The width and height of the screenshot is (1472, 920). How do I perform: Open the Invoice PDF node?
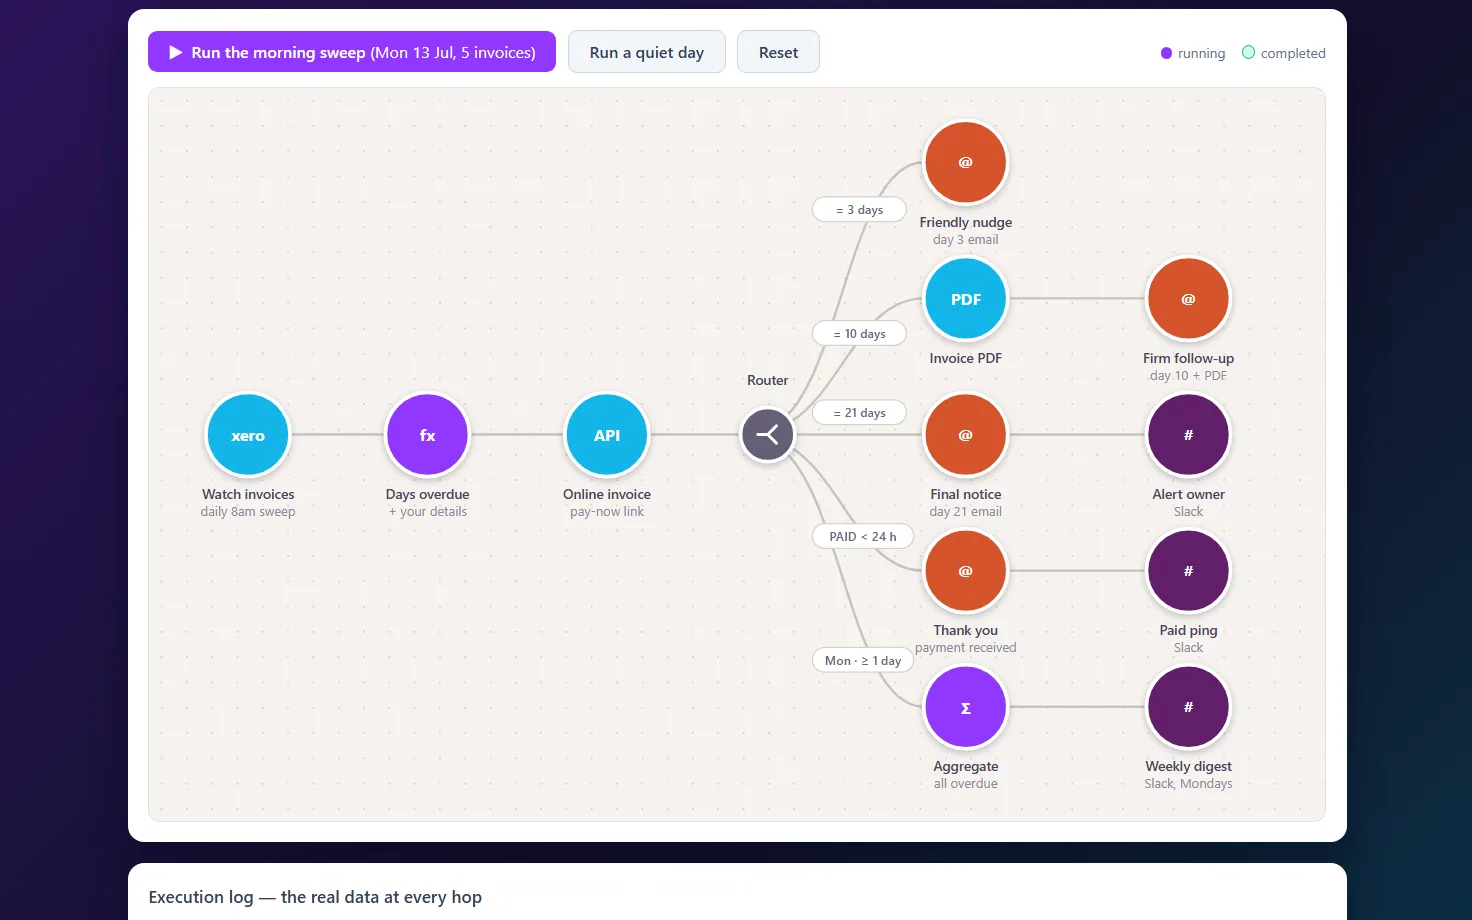tap(966, 299)
